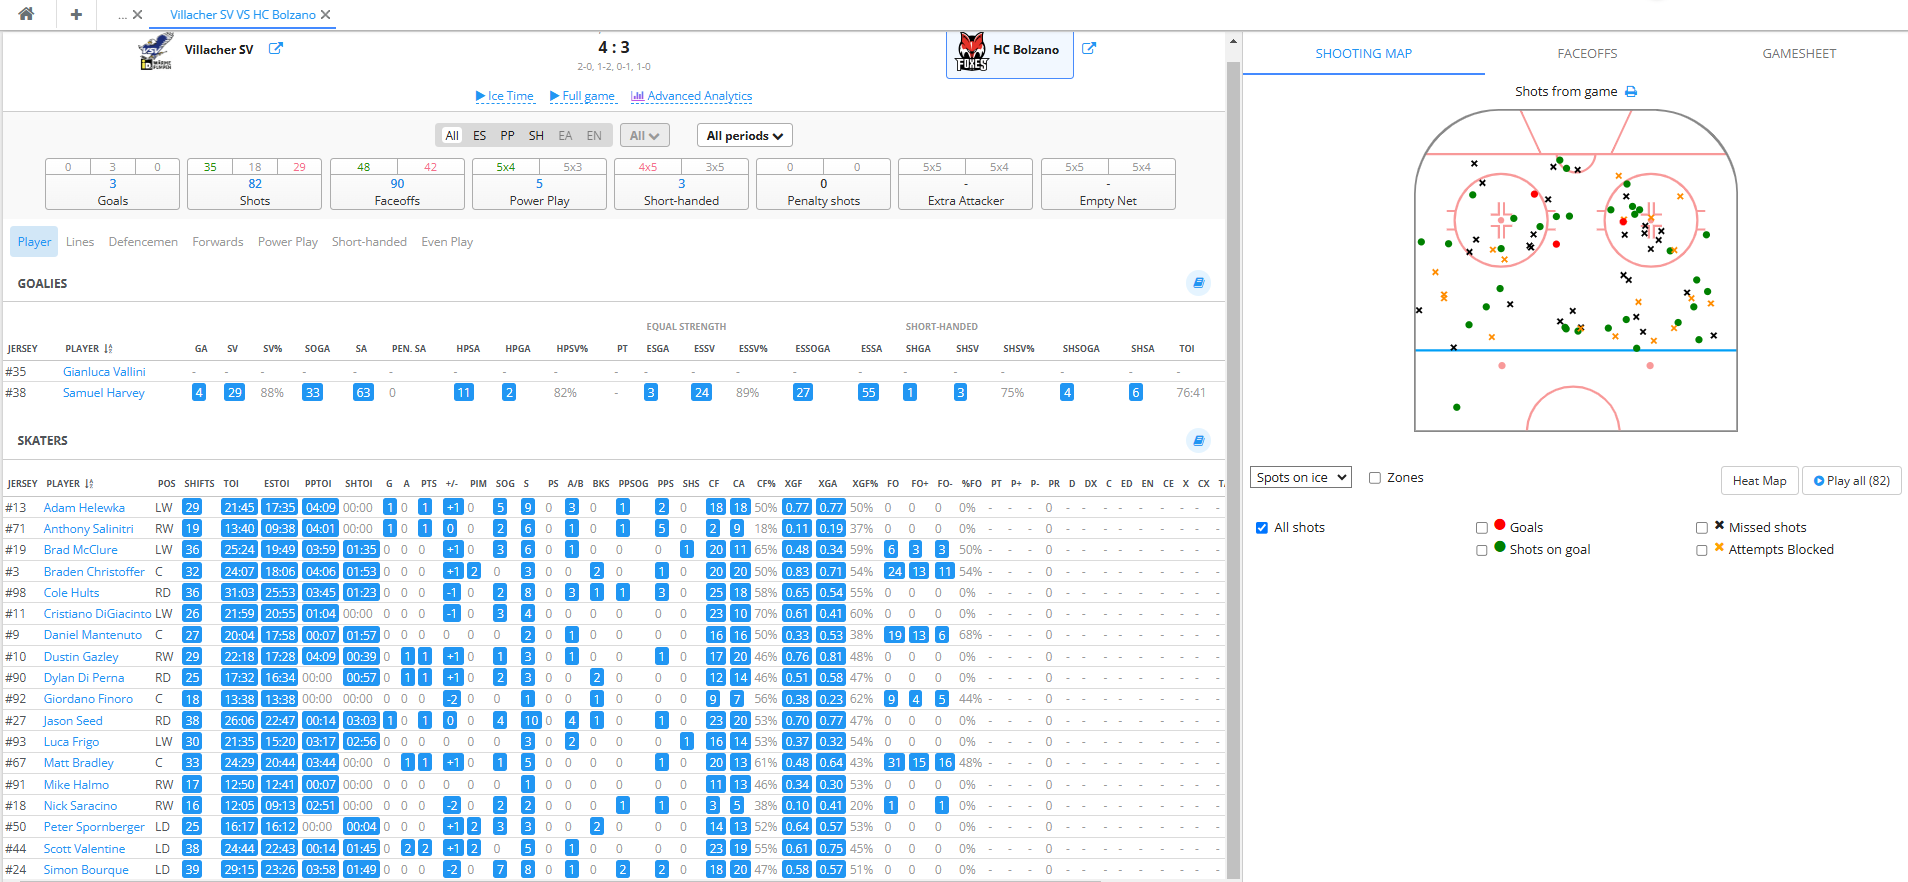The image size is (1908, 882).
Task: Open a new tab with the plus icon
Action: tap(76, 14)
